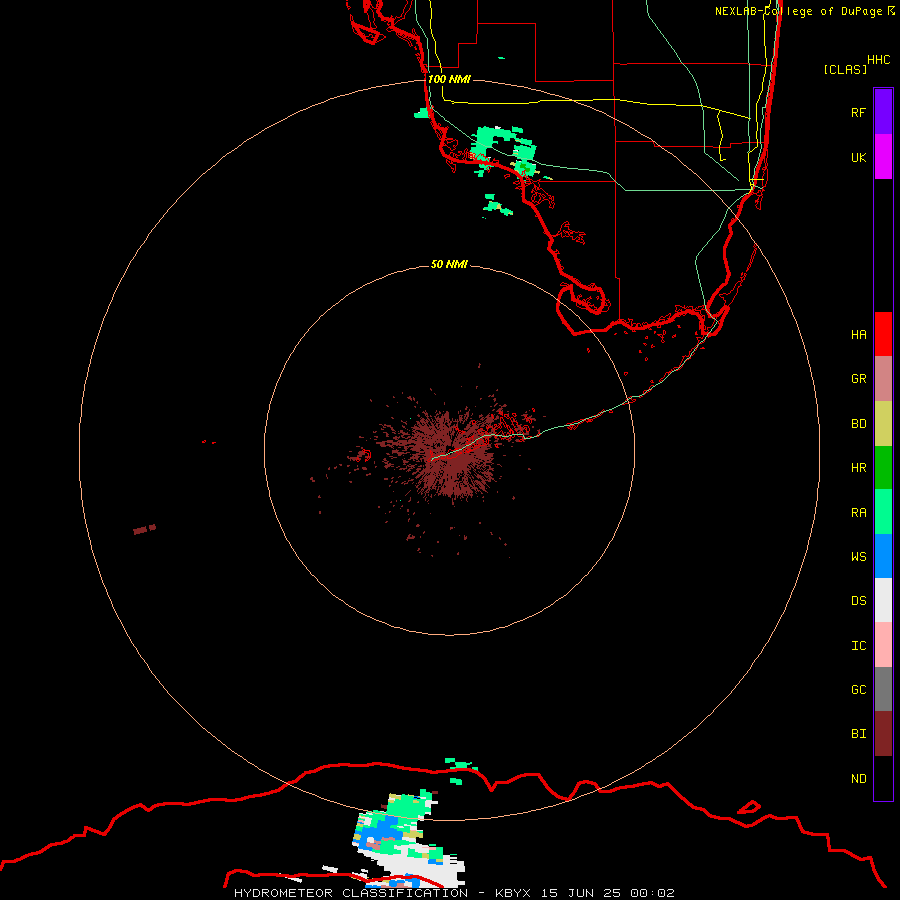Viewport: 900px width, 900px height.
Task: Click the ND black legend swatch
Action: coord(883,778)
